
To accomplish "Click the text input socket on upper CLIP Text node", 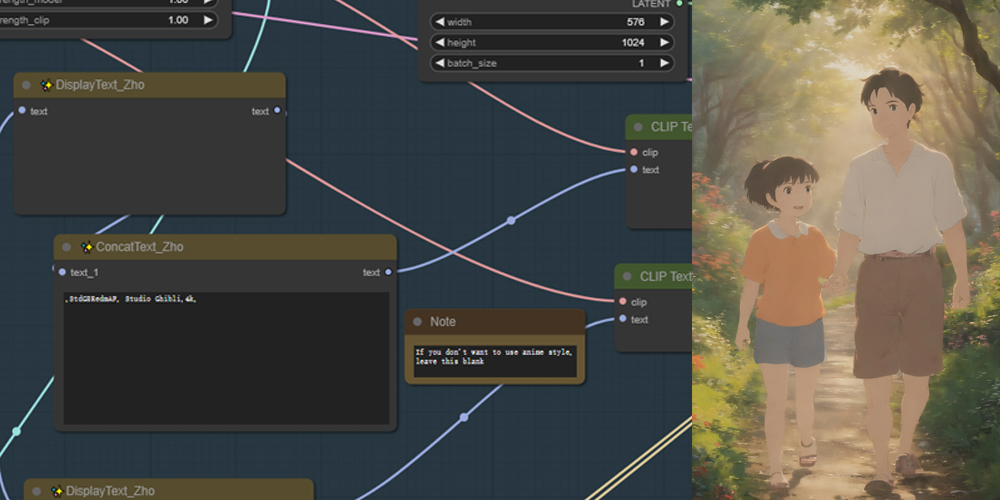I will coord(633,169).
